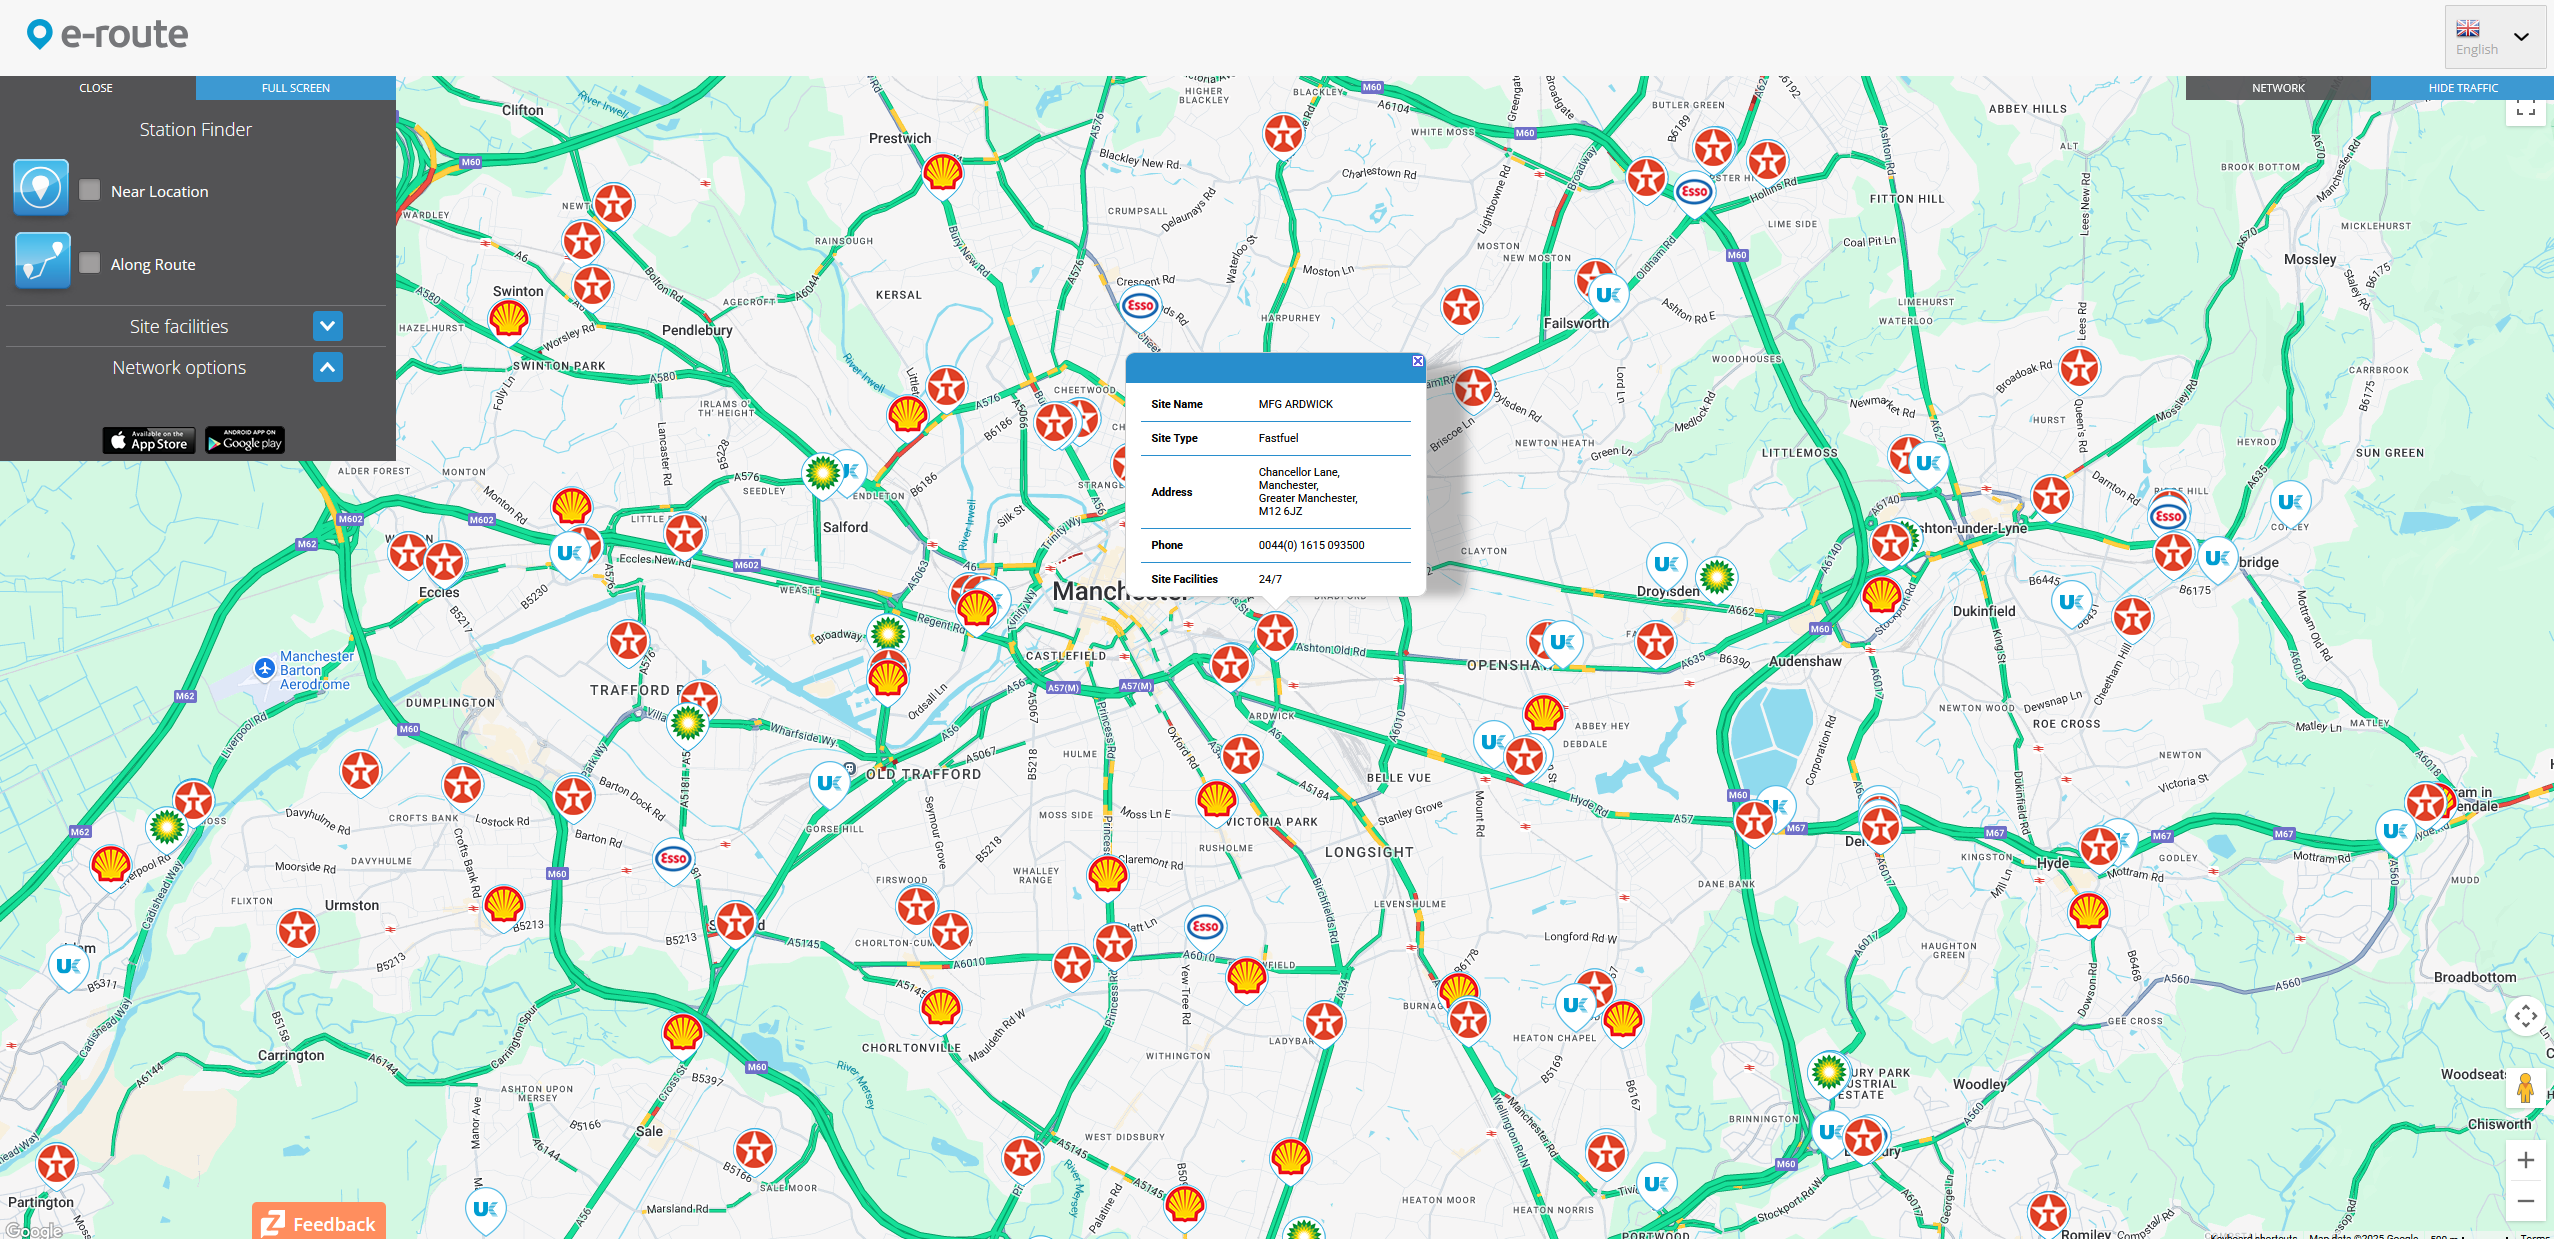Expand the Site facilities section
Image resolution: width=2554 pixels, height=1239 pixels.
327,326
